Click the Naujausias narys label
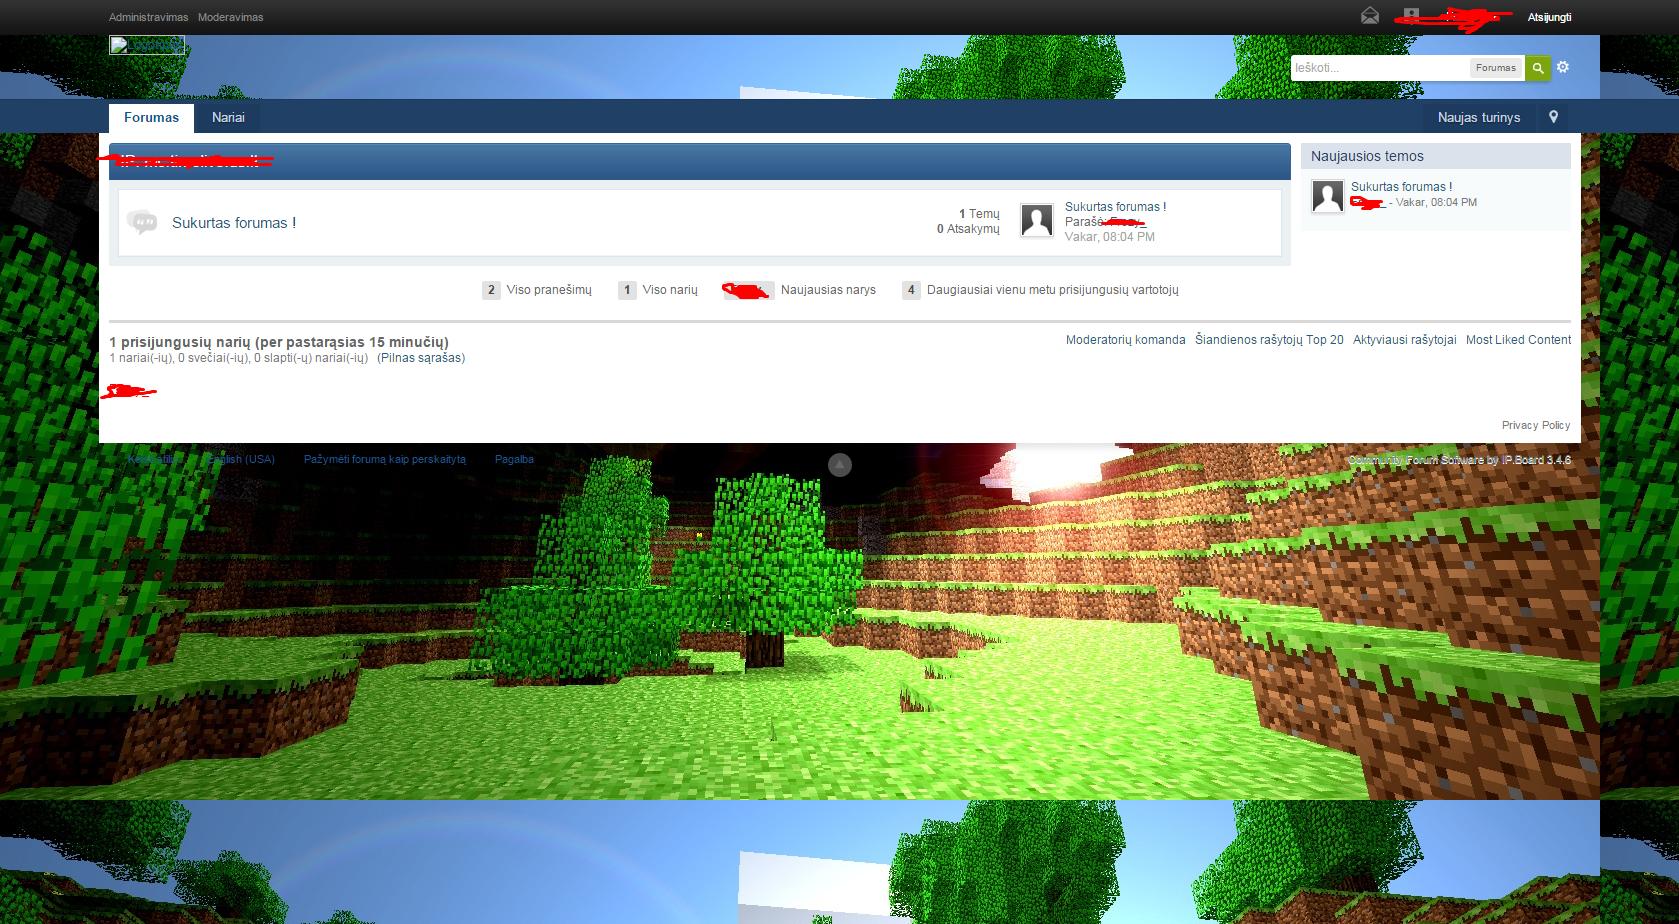Screen dimensions: 1679x924 pos(828,290)
